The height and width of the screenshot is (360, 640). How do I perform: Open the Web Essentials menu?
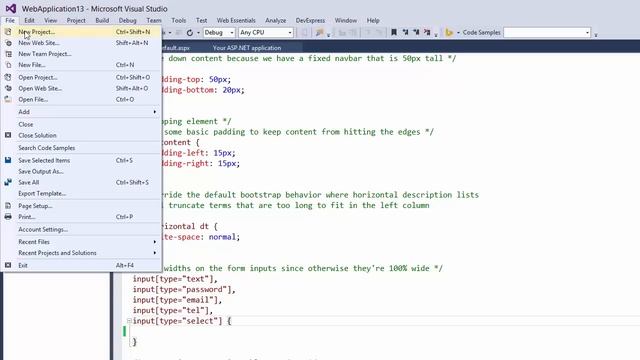click(x=236, y=20)
